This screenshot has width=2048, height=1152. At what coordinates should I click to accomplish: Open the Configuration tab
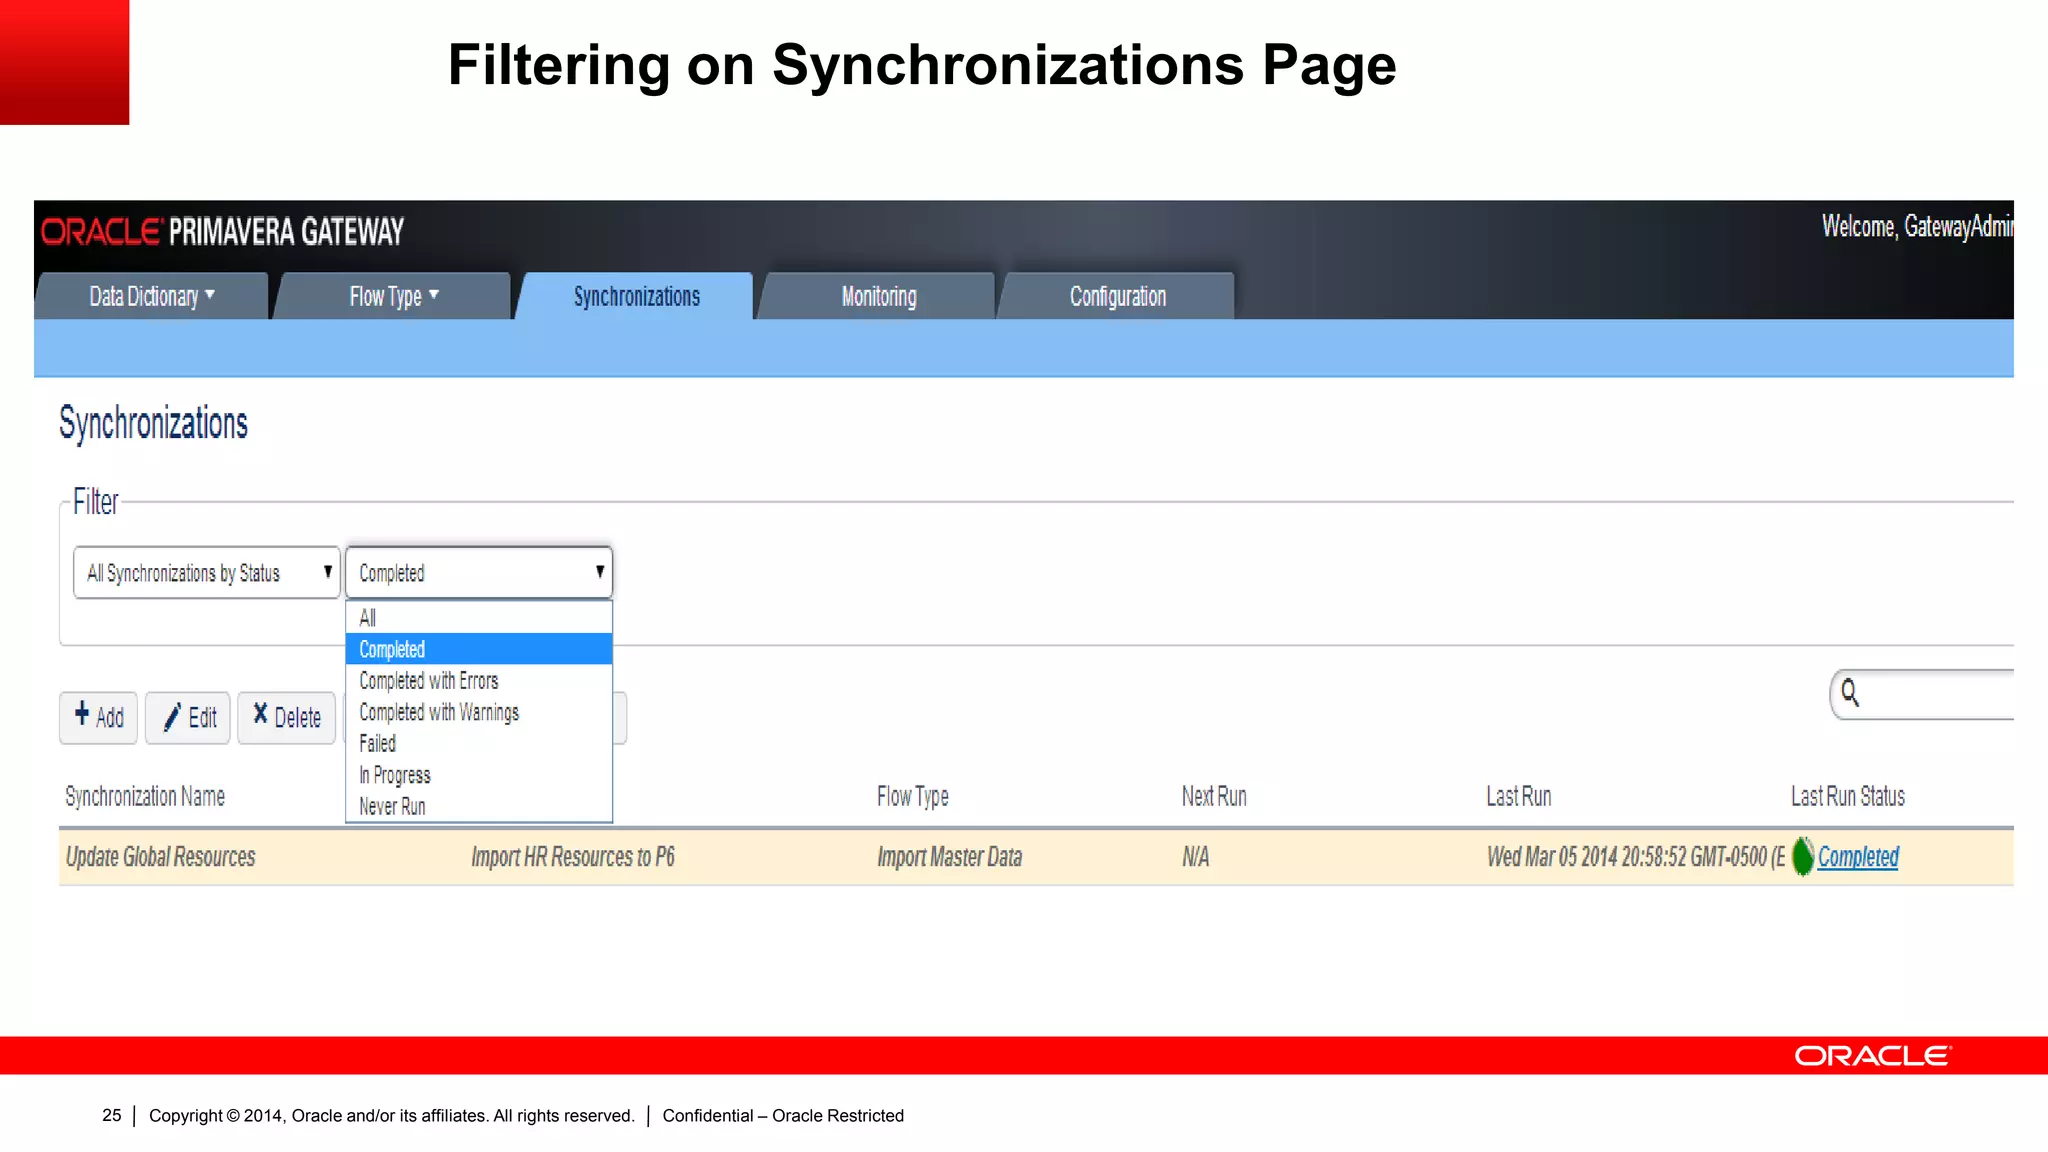click(1117, 296)
